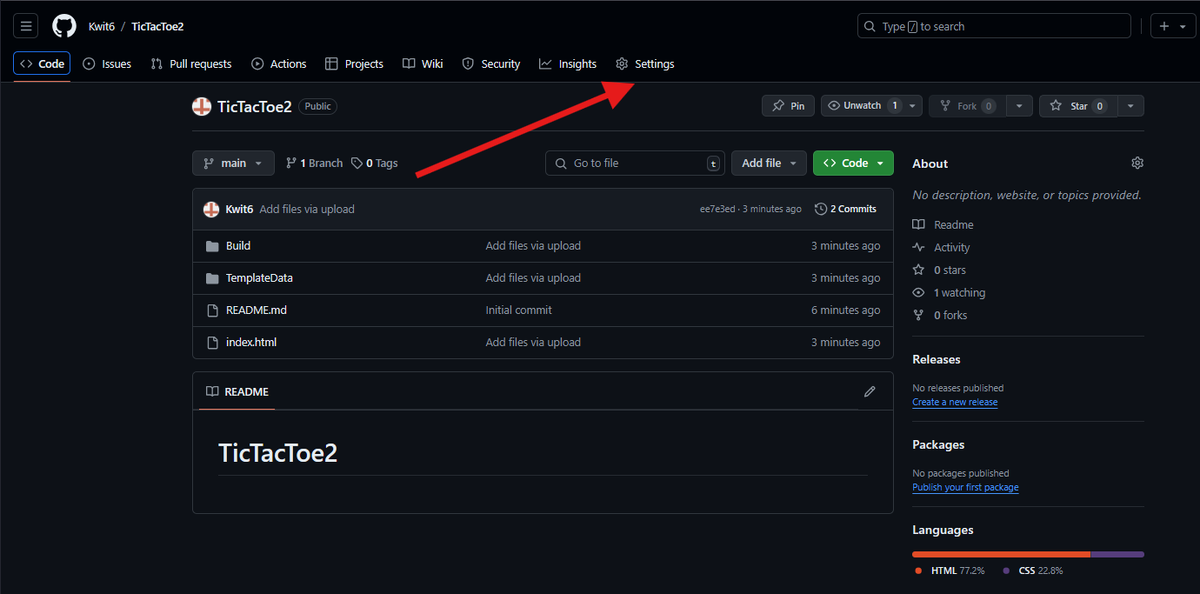The width and height of the screenshot is (1200, 594).
Task: Open the Readme link in About
Action: click(943, 225)
